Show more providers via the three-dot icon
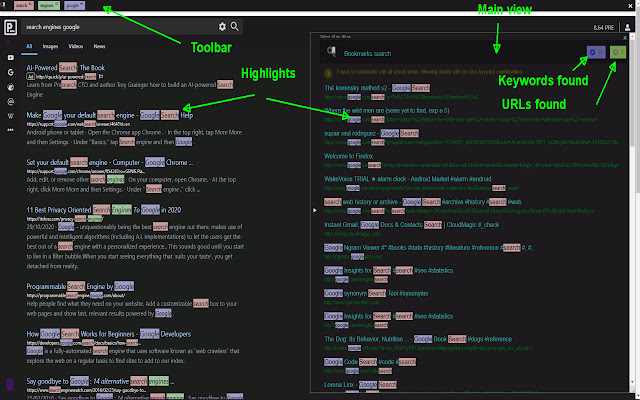Viewport: 640px width, 400px height. [11, 130]
